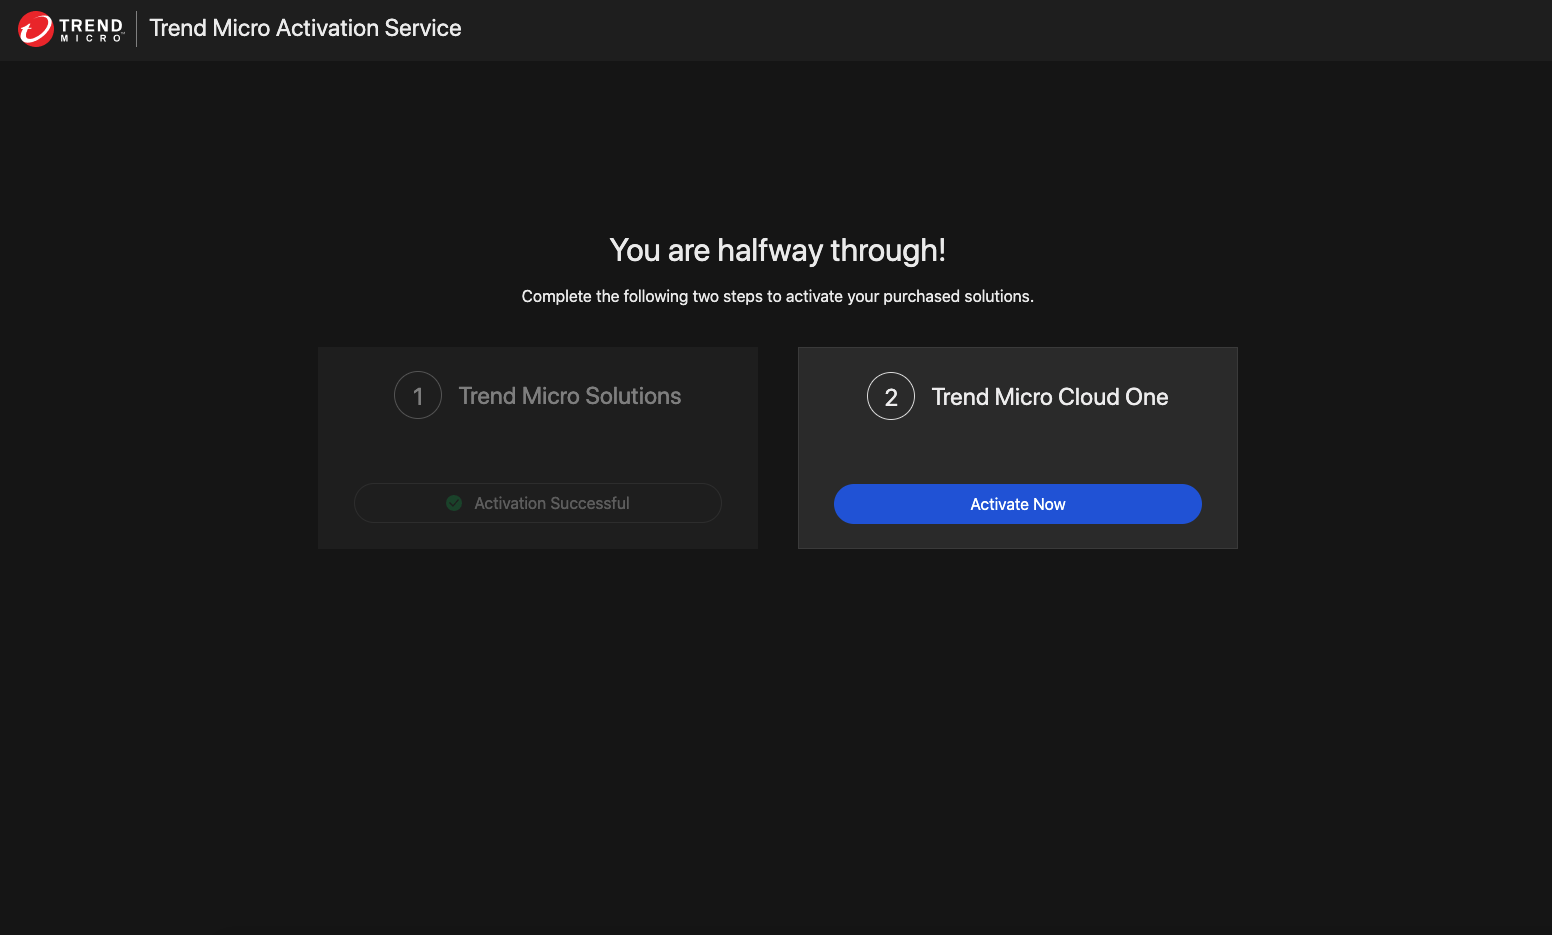The image size is (1552, 935).
Task: Click the word "Activation" in the header title
Action: click(x=327, y=28)
